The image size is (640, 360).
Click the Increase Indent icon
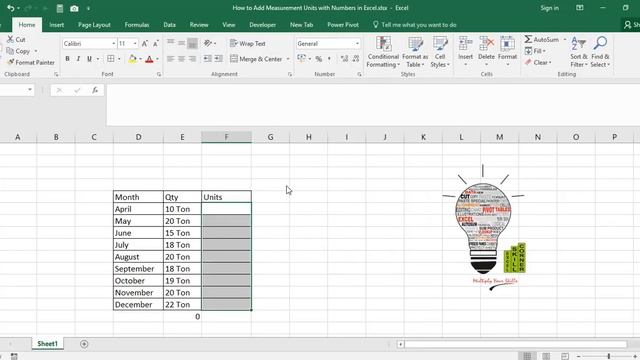coord(219,59)
